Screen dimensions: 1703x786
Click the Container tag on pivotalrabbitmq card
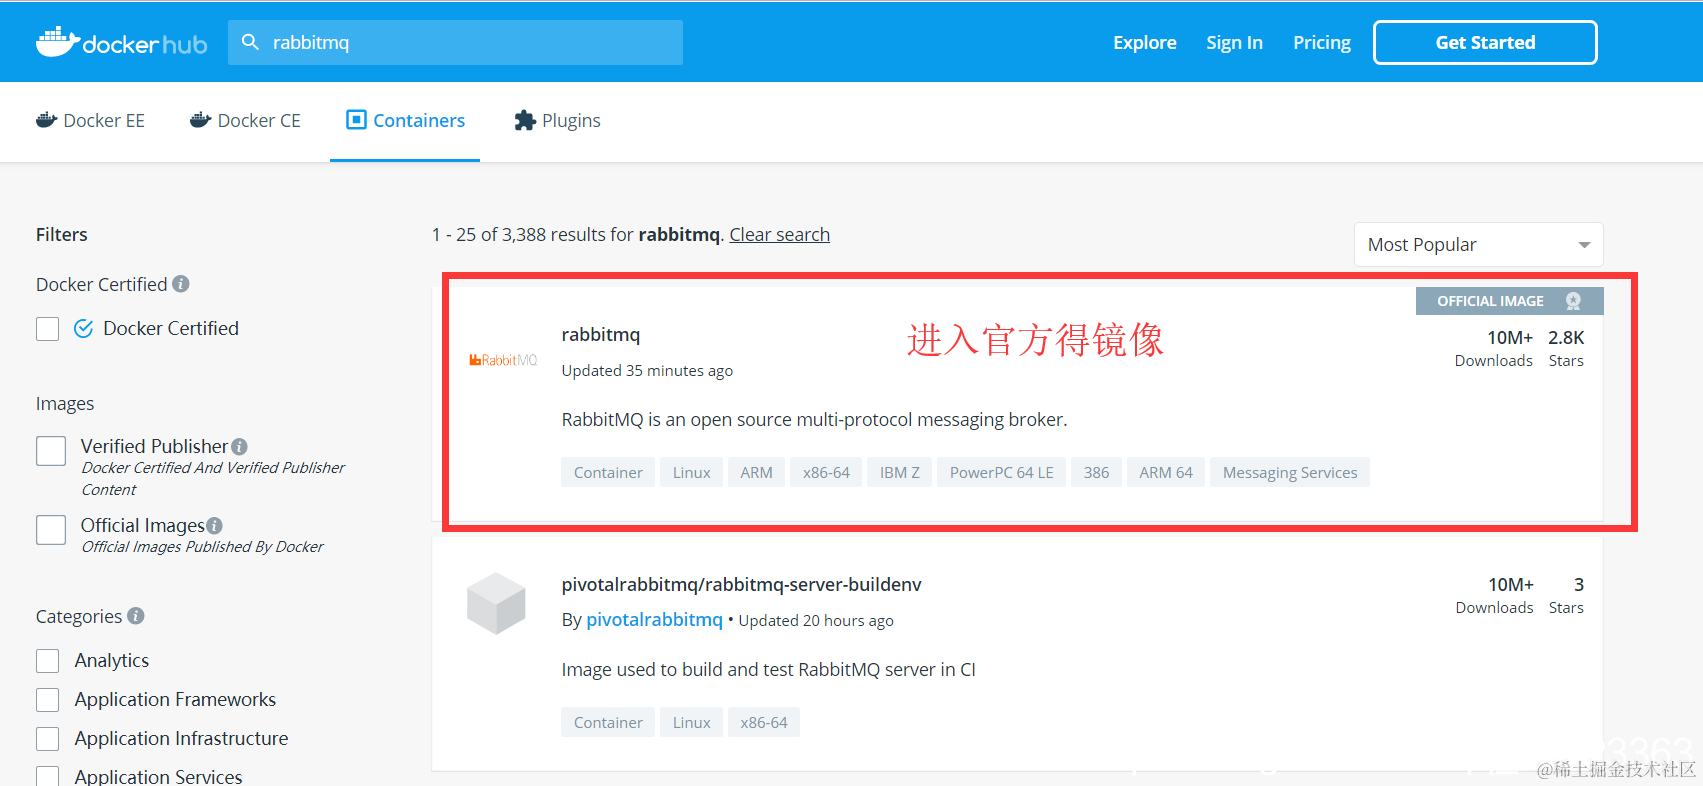608,722
